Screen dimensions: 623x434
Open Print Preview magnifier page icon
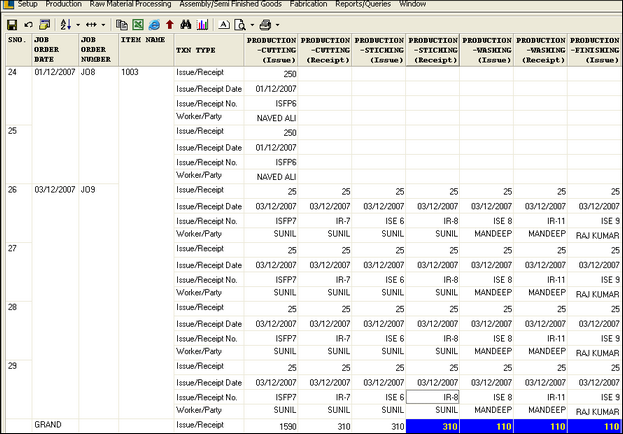point(240,25)
